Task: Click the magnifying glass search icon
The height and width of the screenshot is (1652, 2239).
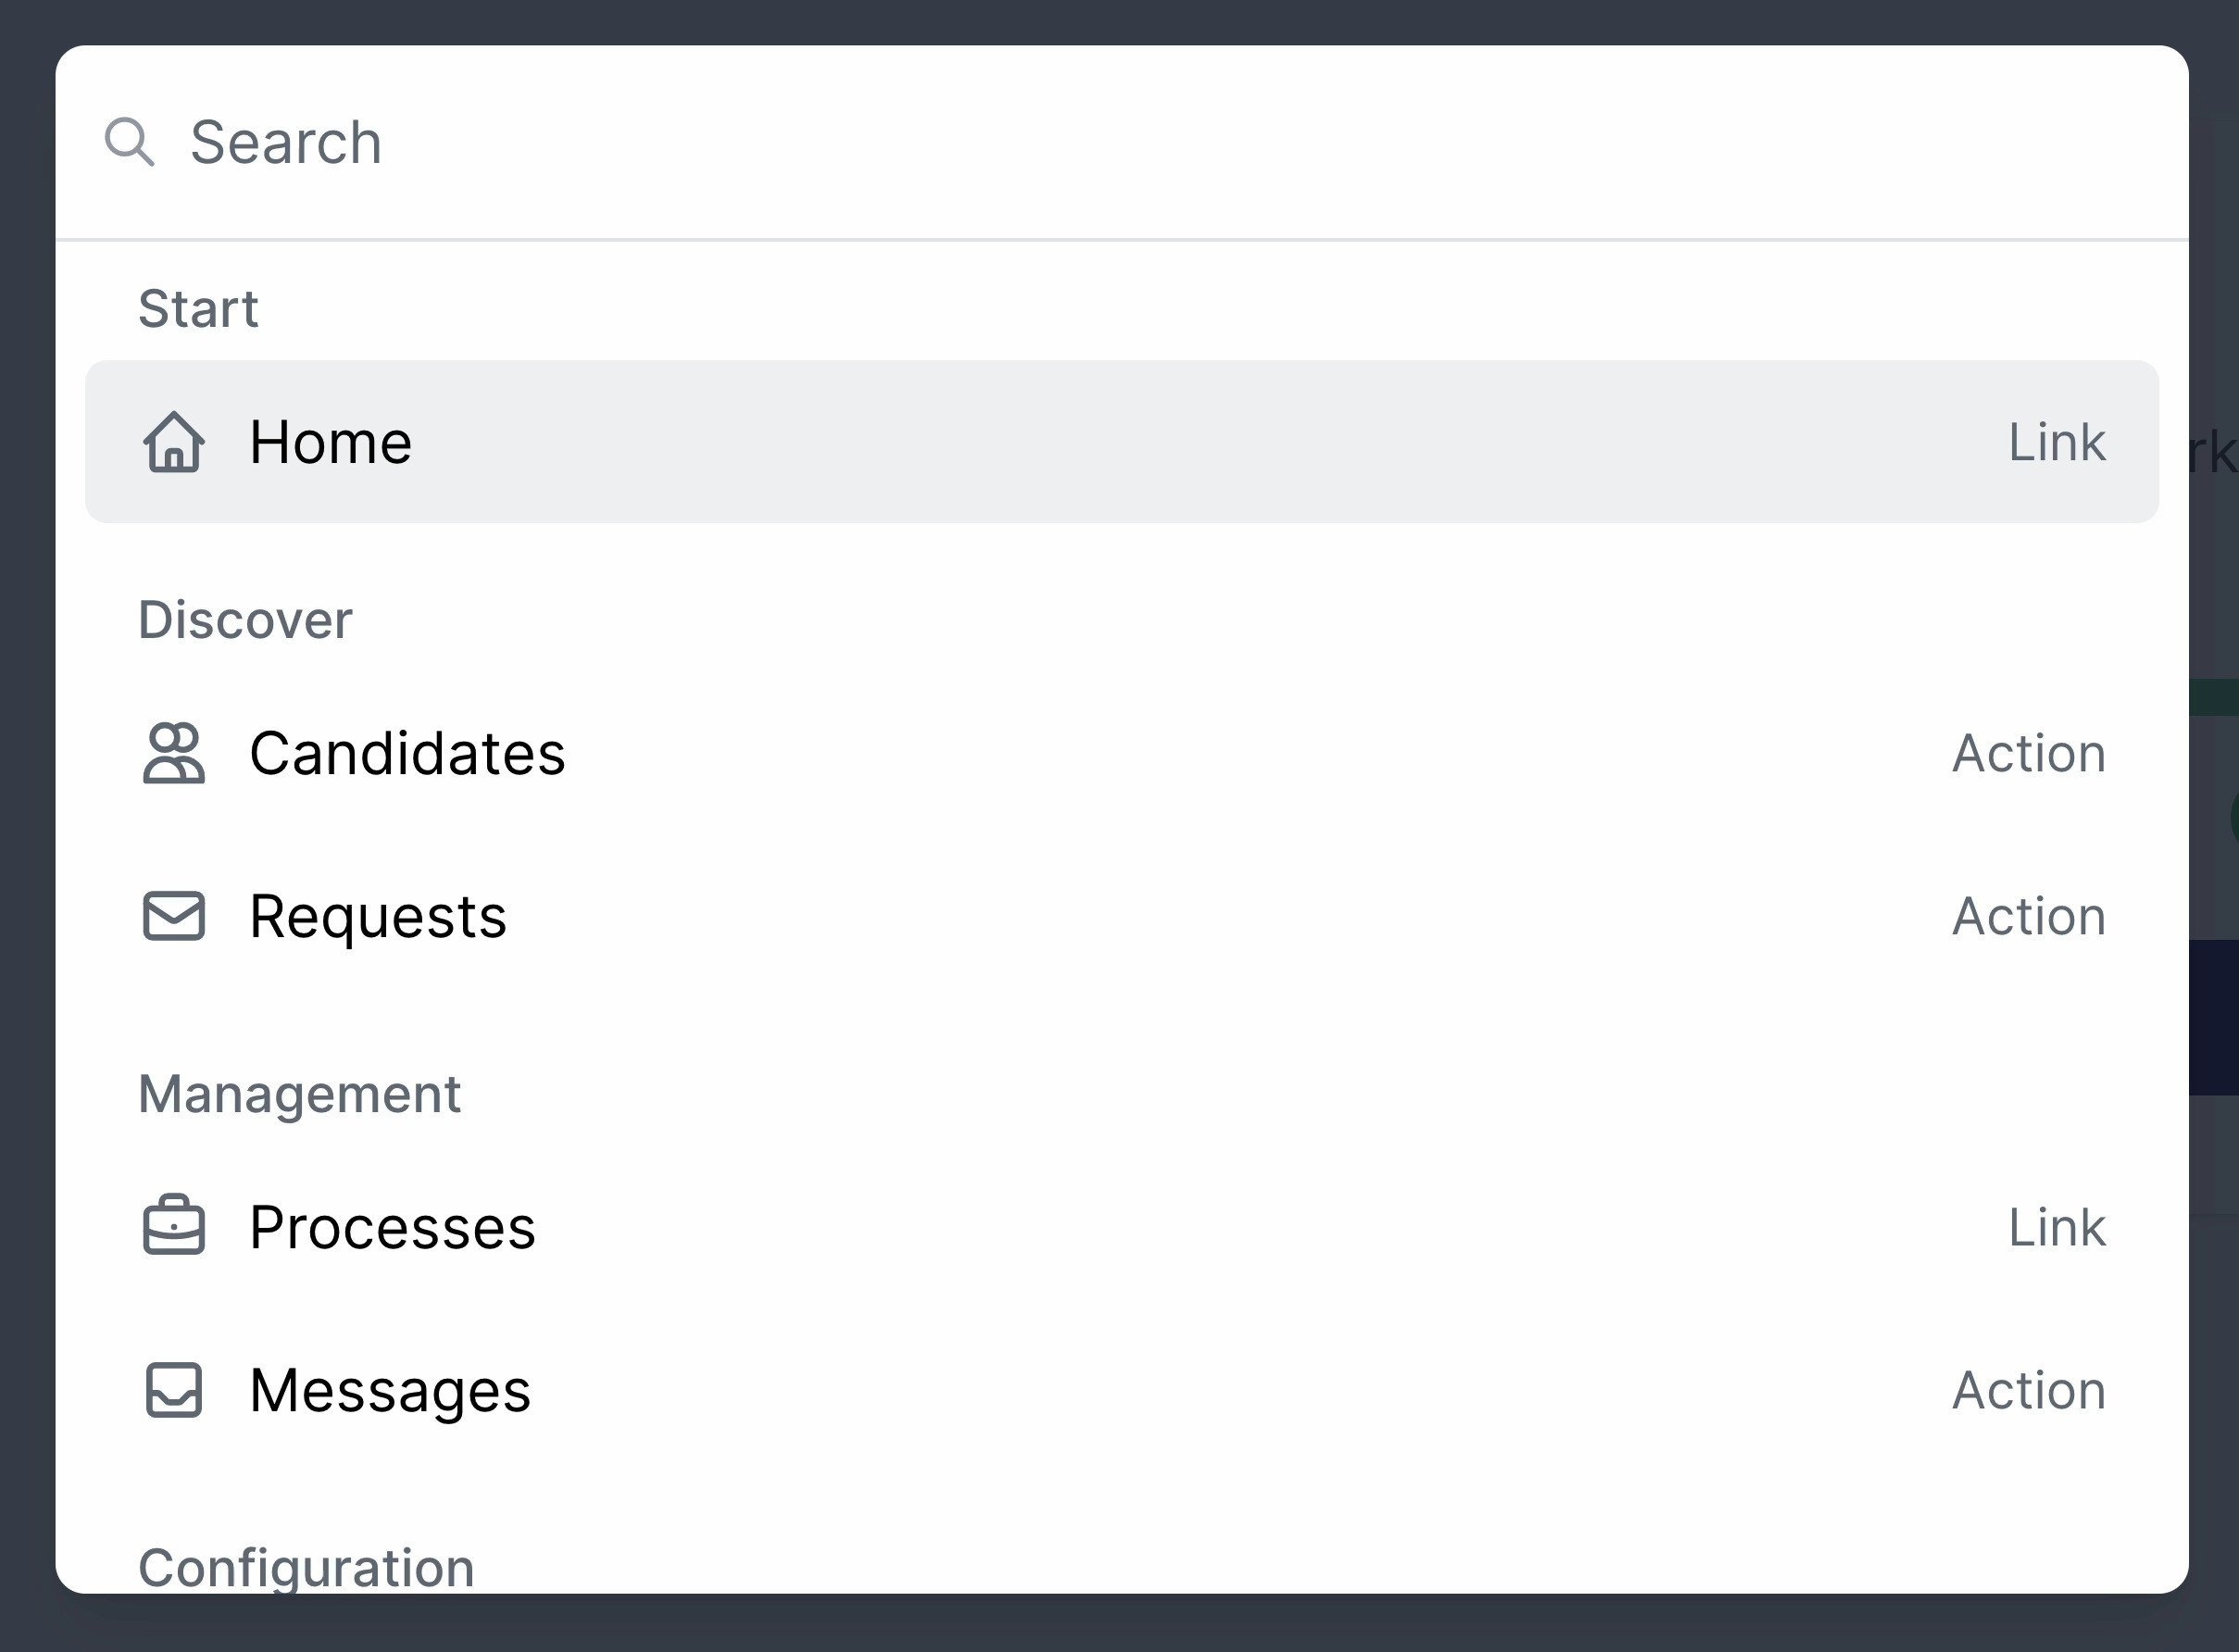Action: click(x=130, y=142)
